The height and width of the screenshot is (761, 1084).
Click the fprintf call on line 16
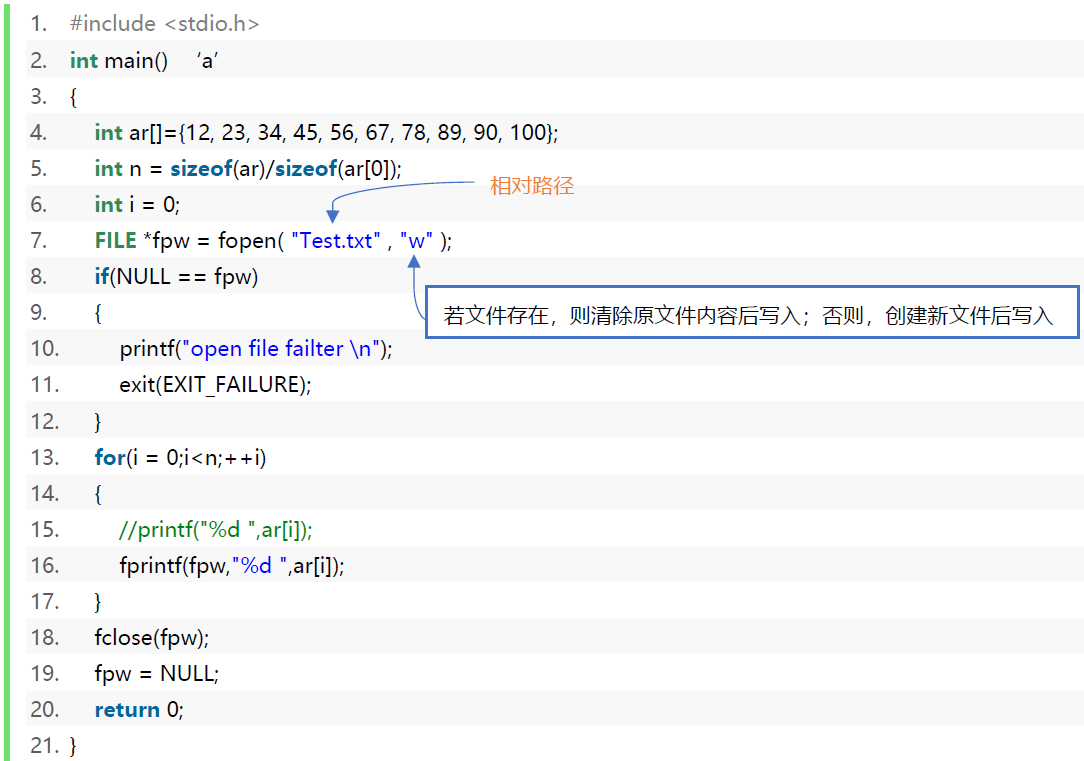231,566
